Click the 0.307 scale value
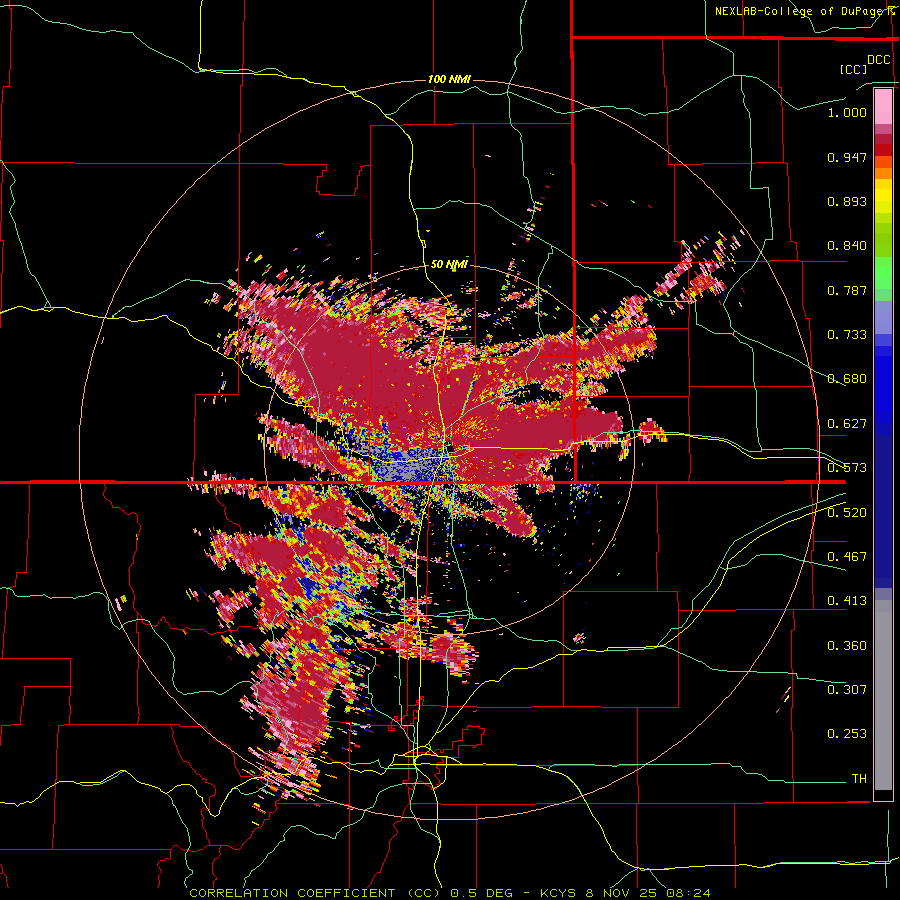 click(847, 689)
